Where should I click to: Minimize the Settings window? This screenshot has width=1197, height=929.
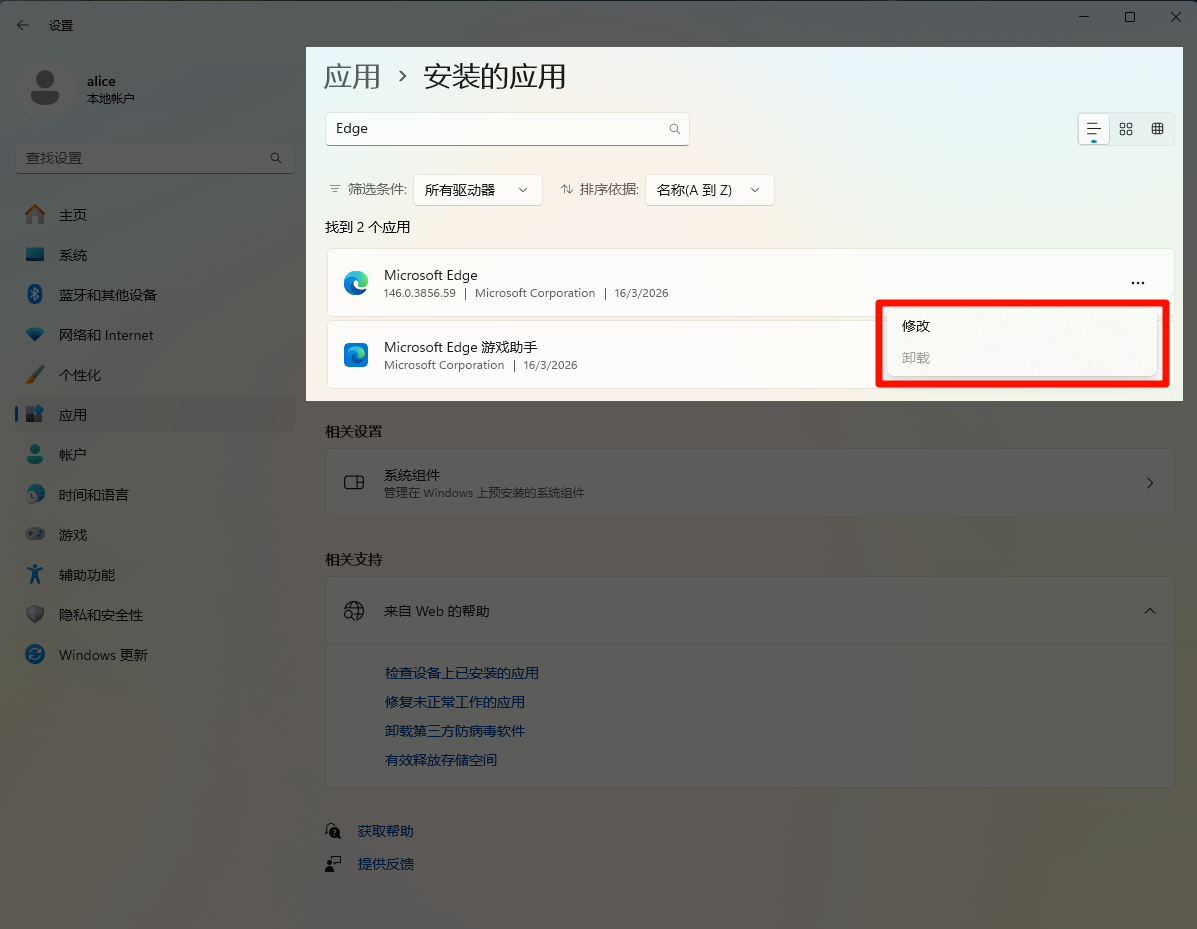[x=1084, y=18]
